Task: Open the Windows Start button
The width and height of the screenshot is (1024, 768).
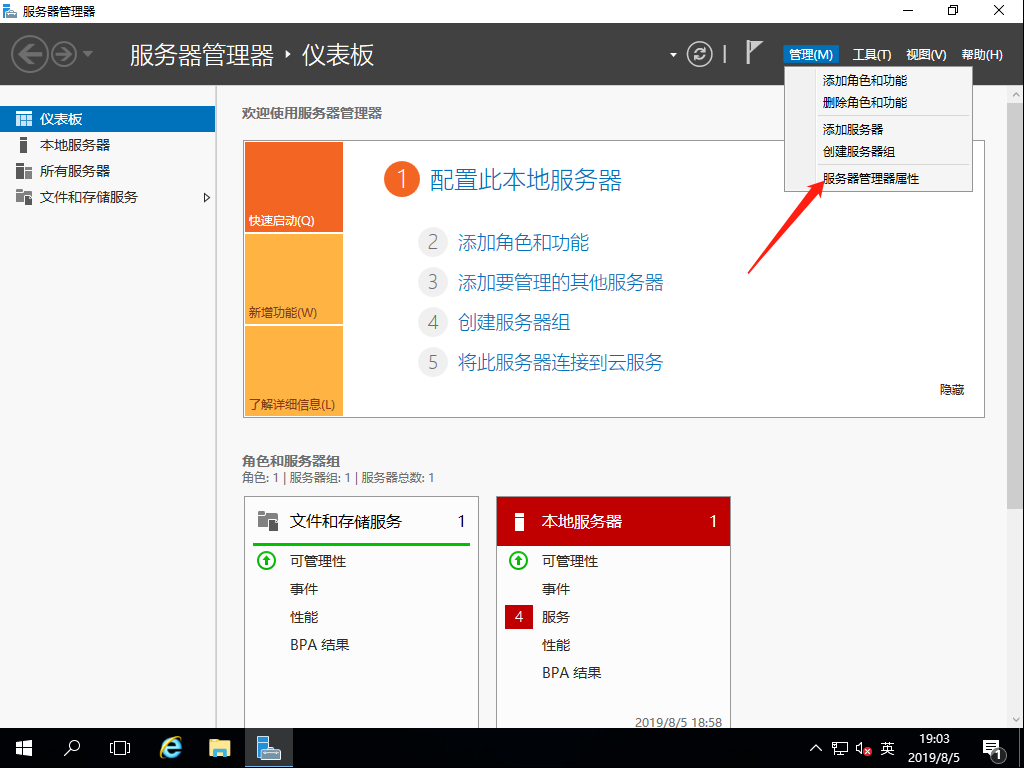Action: pos(24,748)
